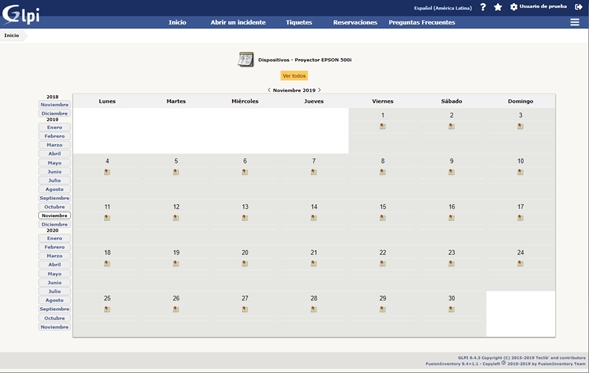Go to next month arrow

point(319,90)
